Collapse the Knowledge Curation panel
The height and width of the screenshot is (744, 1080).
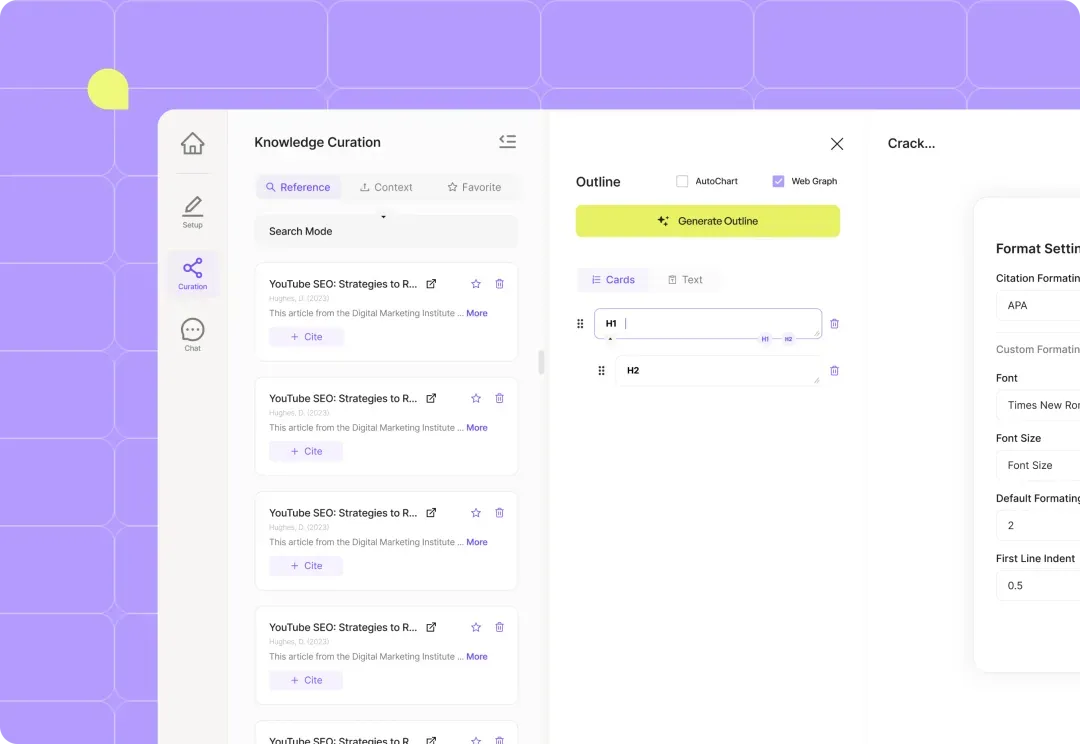[x=507, y=142]
